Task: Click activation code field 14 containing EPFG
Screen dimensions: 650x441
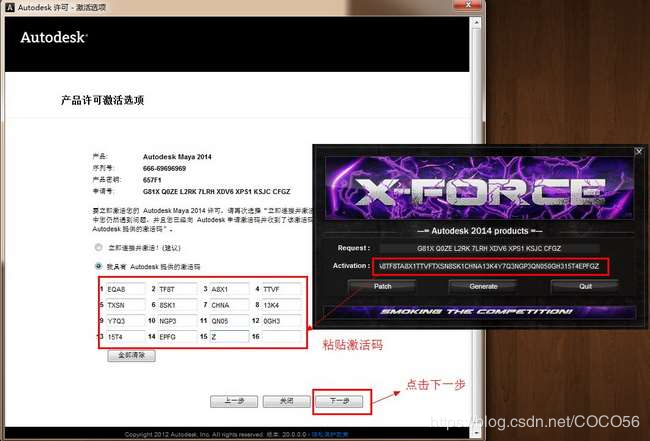Action: pos(177,337)
